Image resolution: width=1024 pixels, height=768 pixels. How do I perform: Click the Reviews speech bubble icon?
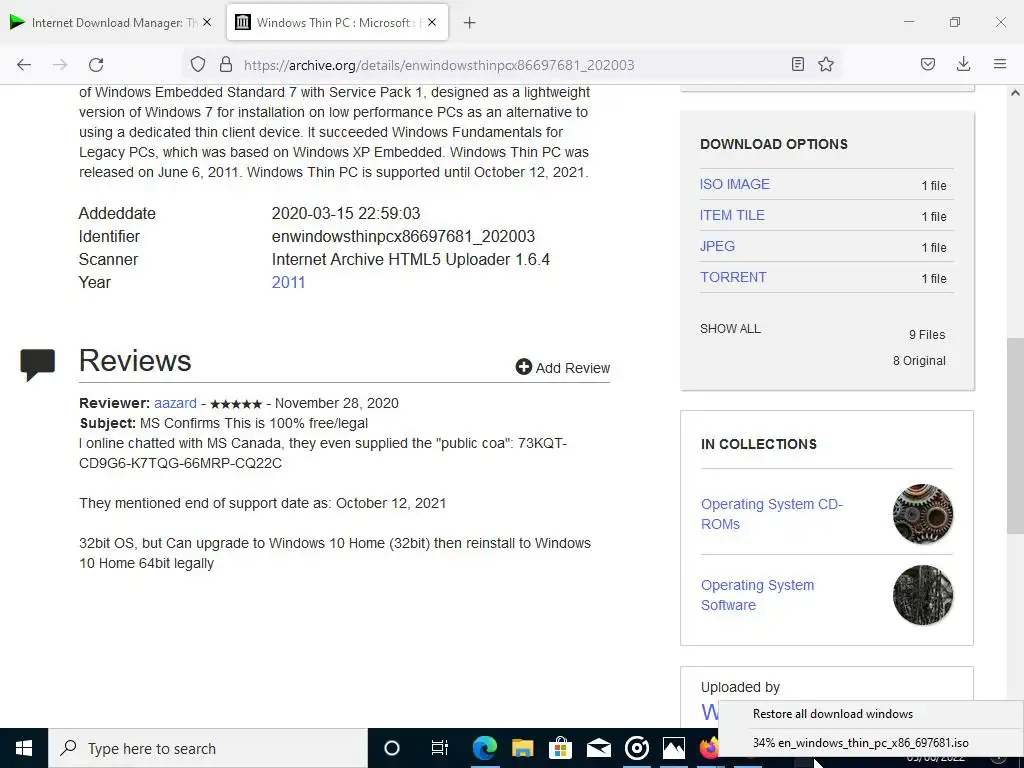(x=37, y=364)
